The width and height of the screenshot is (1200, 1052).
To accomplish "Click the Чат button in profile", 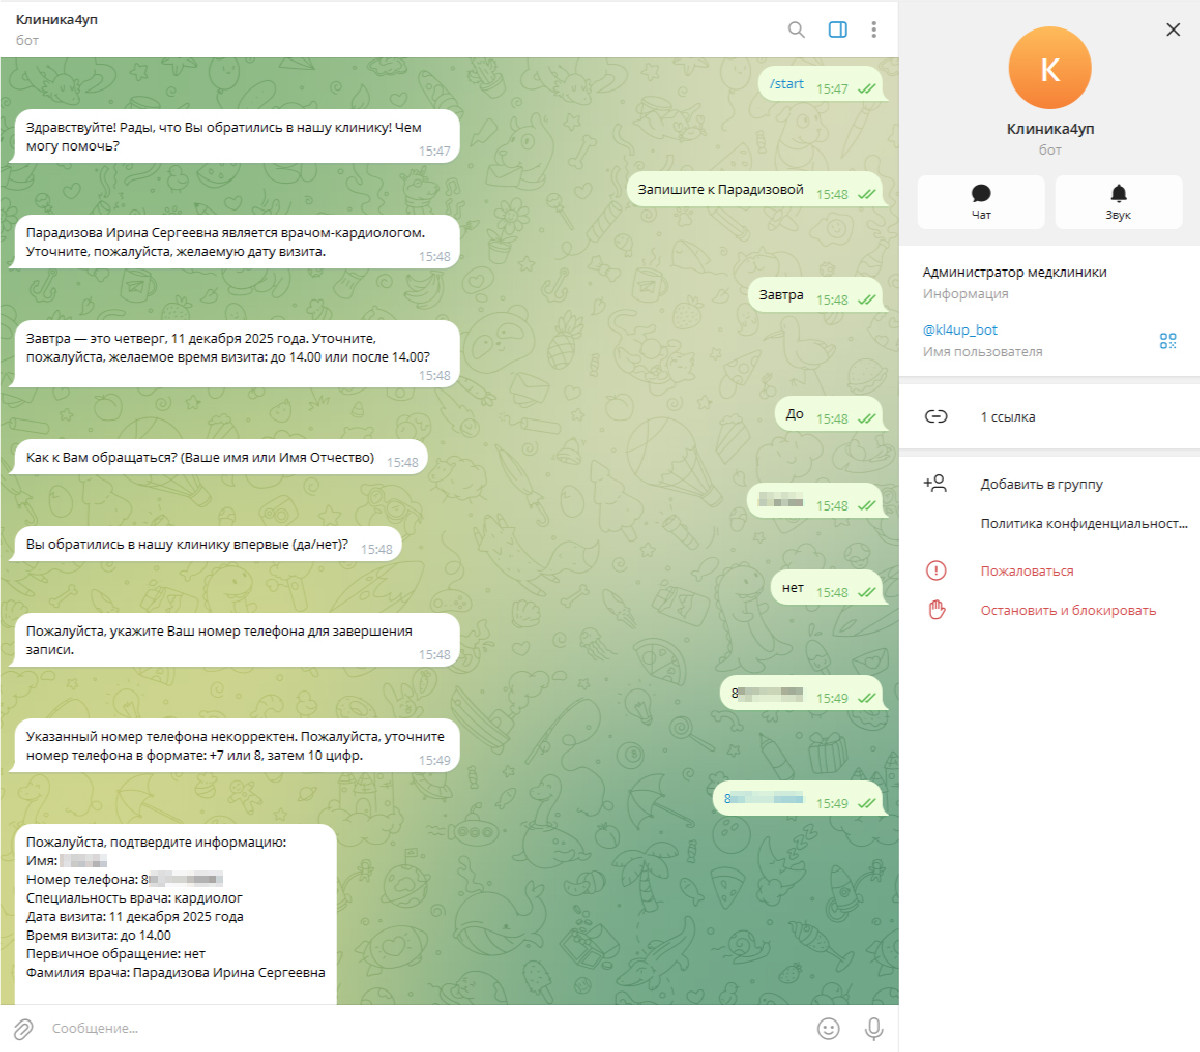I will coord(981,202).
